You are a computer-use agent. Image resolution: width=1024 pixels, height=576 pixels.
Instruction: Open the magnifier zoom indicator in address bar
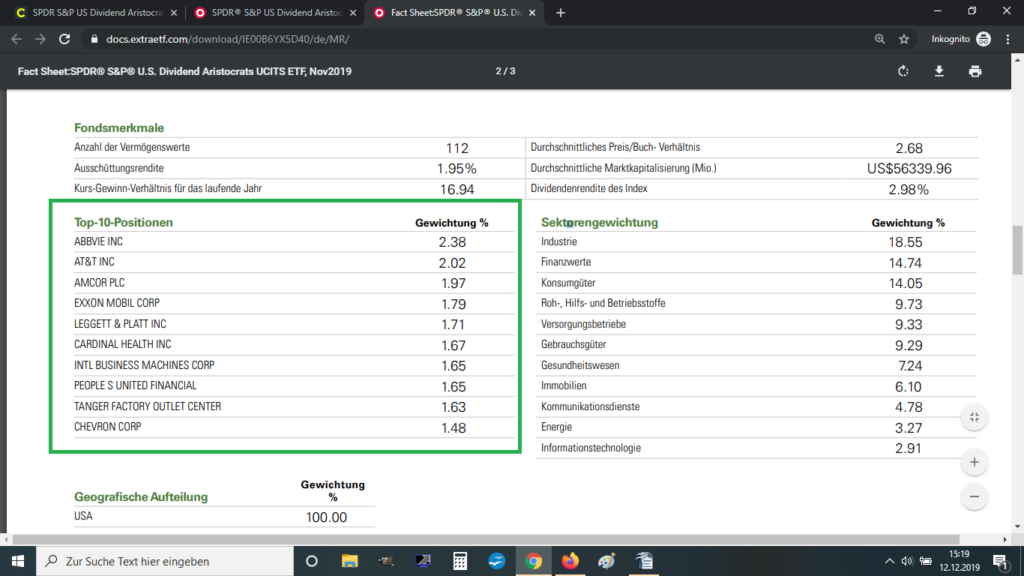[x=880, y=39]
